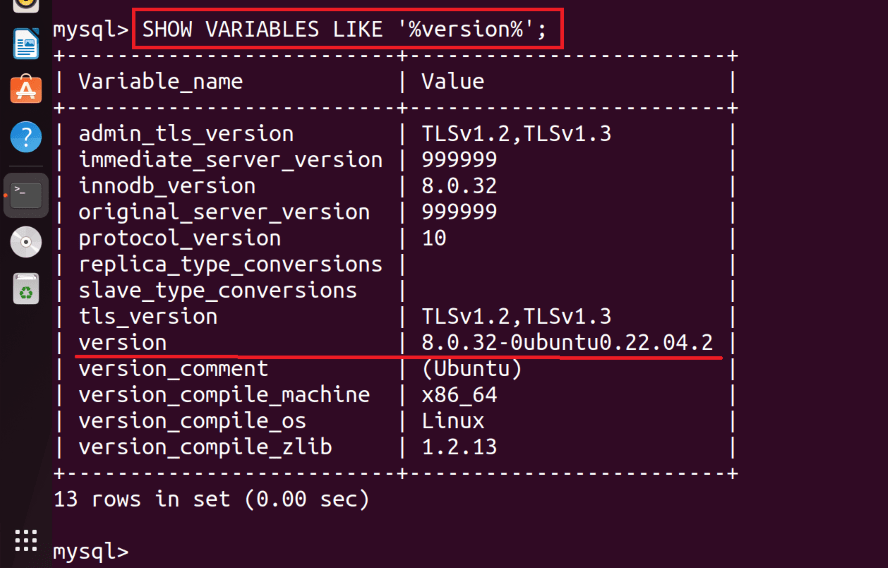Show Applications grid button
This screenshot has height=568, width=888.
coord(26,537)
